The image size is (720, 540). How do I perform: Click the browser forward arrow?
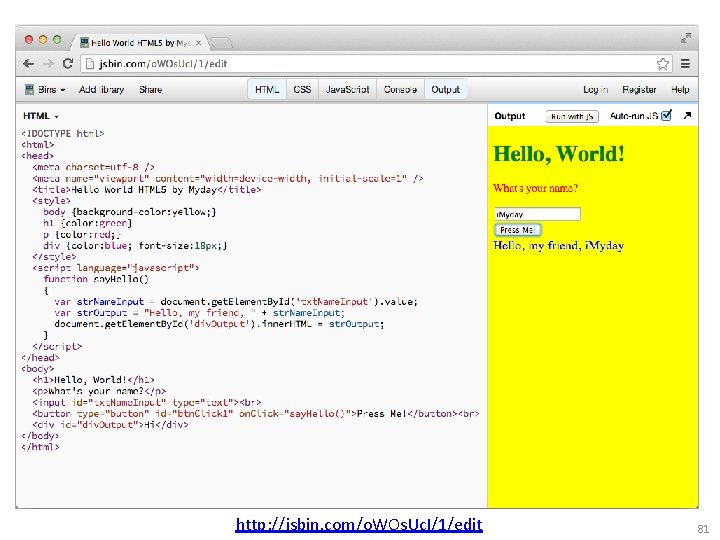point(48,64)
